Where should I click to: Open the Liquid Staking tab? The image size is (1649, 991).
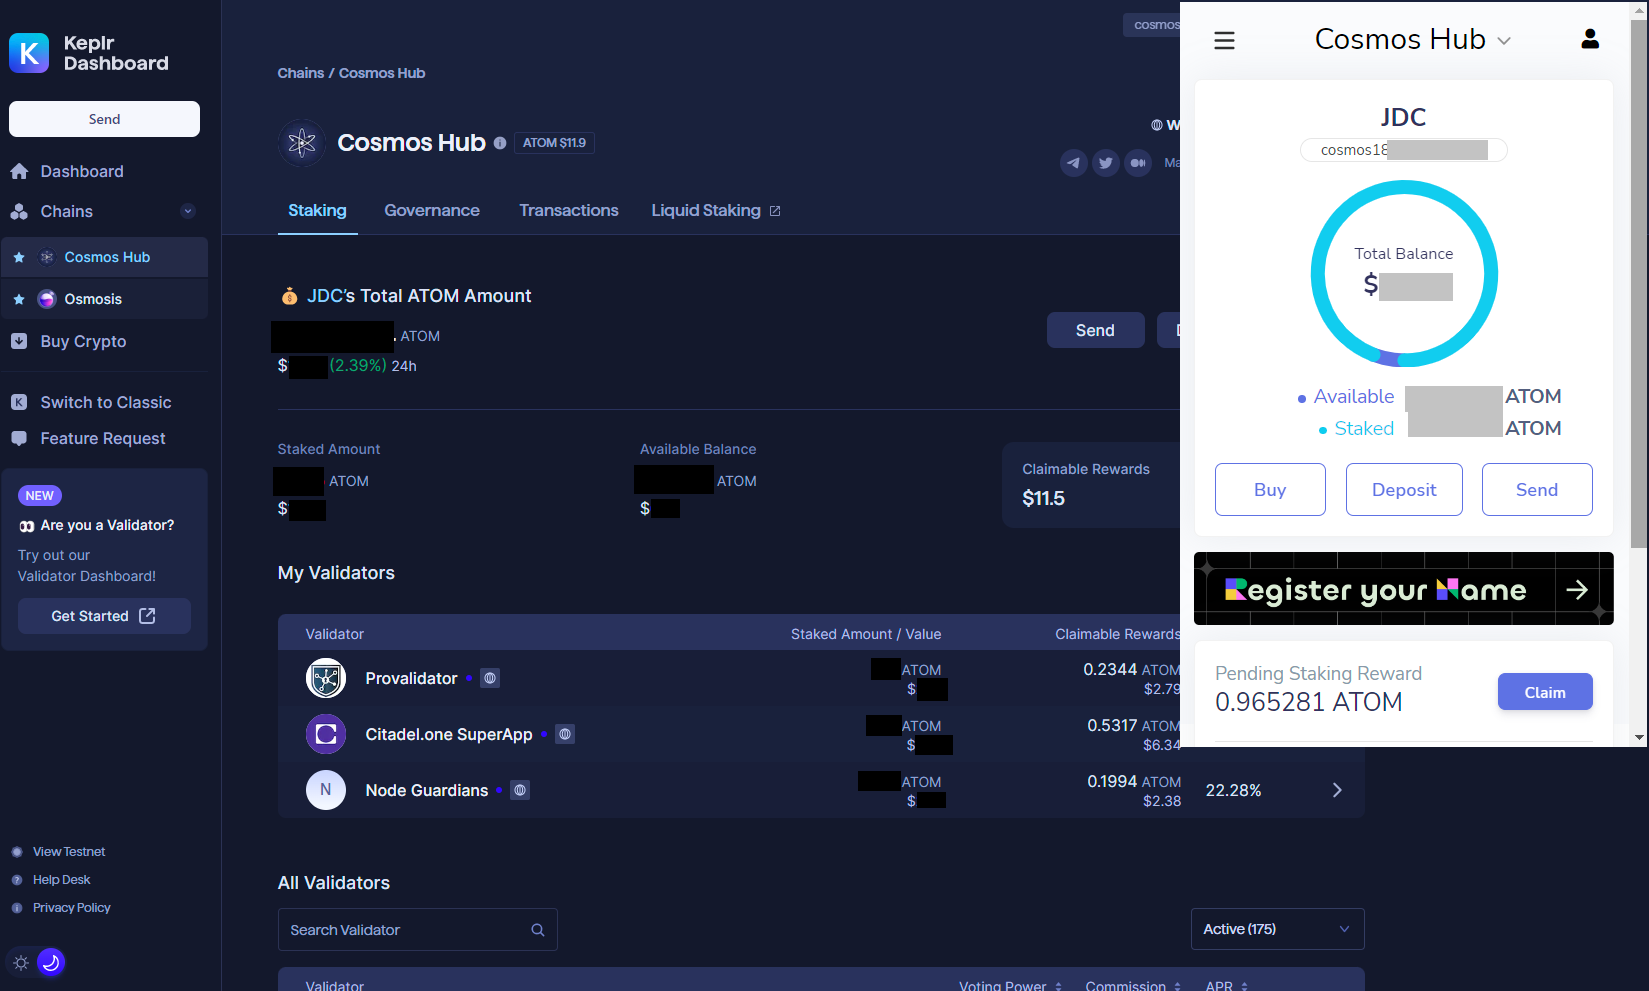pyautogui.click(x=716, y=211)
